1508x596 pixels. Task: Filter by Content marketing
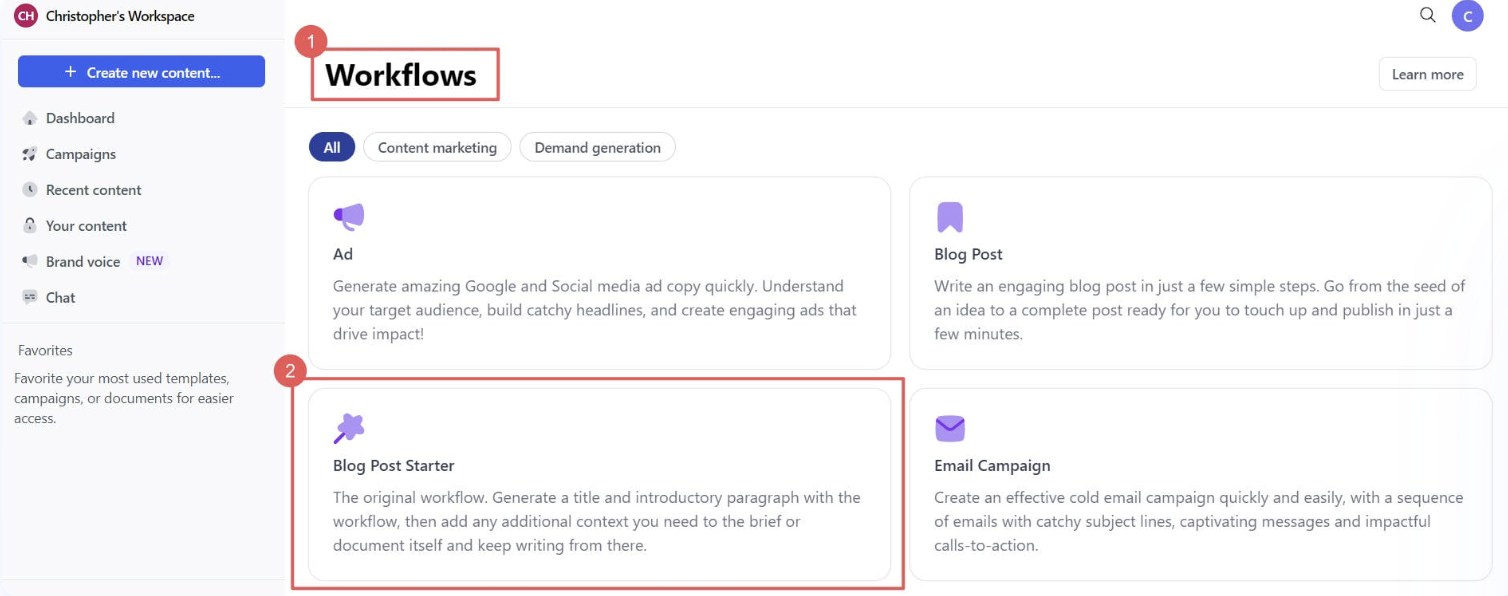[x=437, y=147]
